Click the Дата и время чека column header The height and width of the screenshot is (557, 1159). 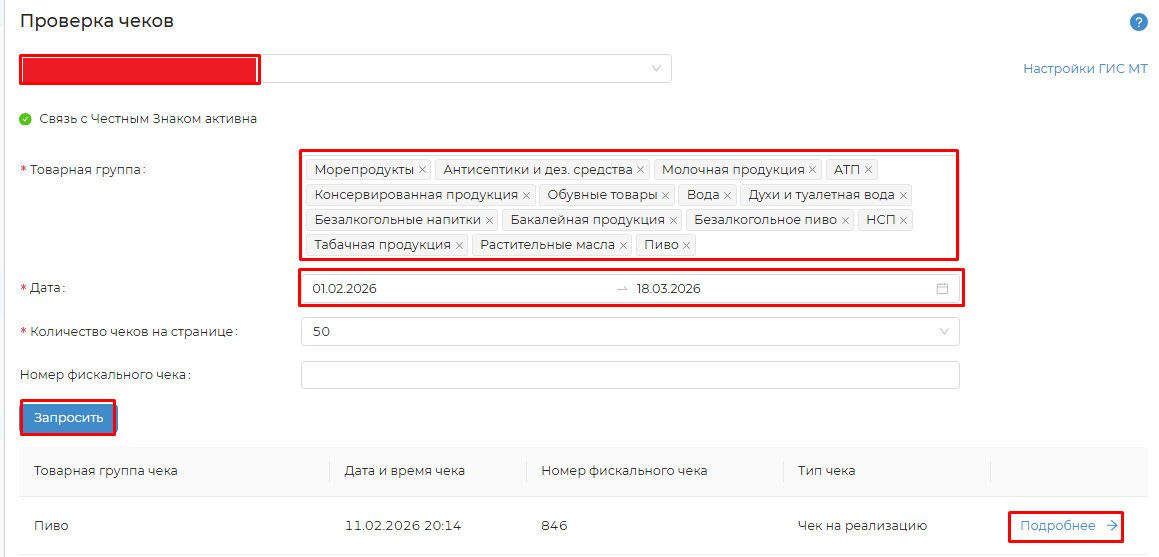click(404, 471)
